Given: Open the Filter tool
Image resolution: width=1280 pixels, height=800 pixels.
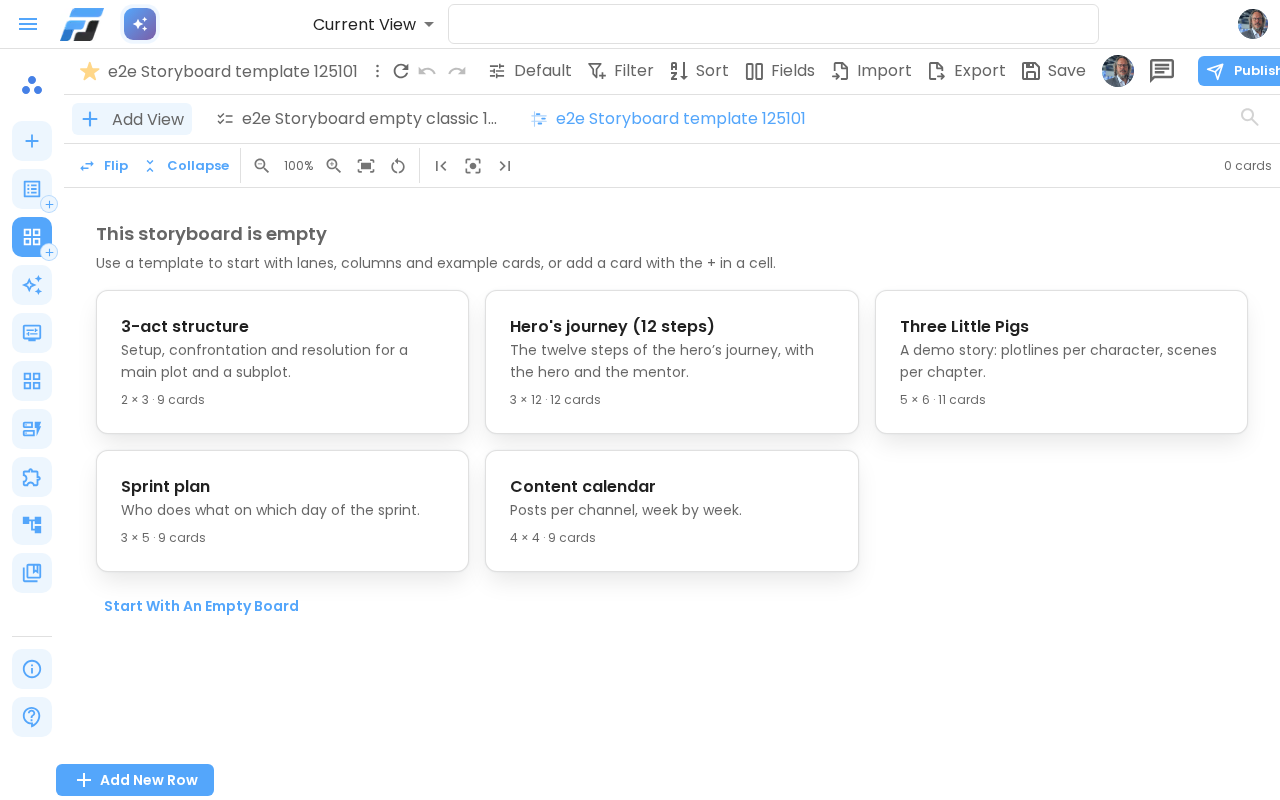Looking at the screenshot, I should coord(620,71).
